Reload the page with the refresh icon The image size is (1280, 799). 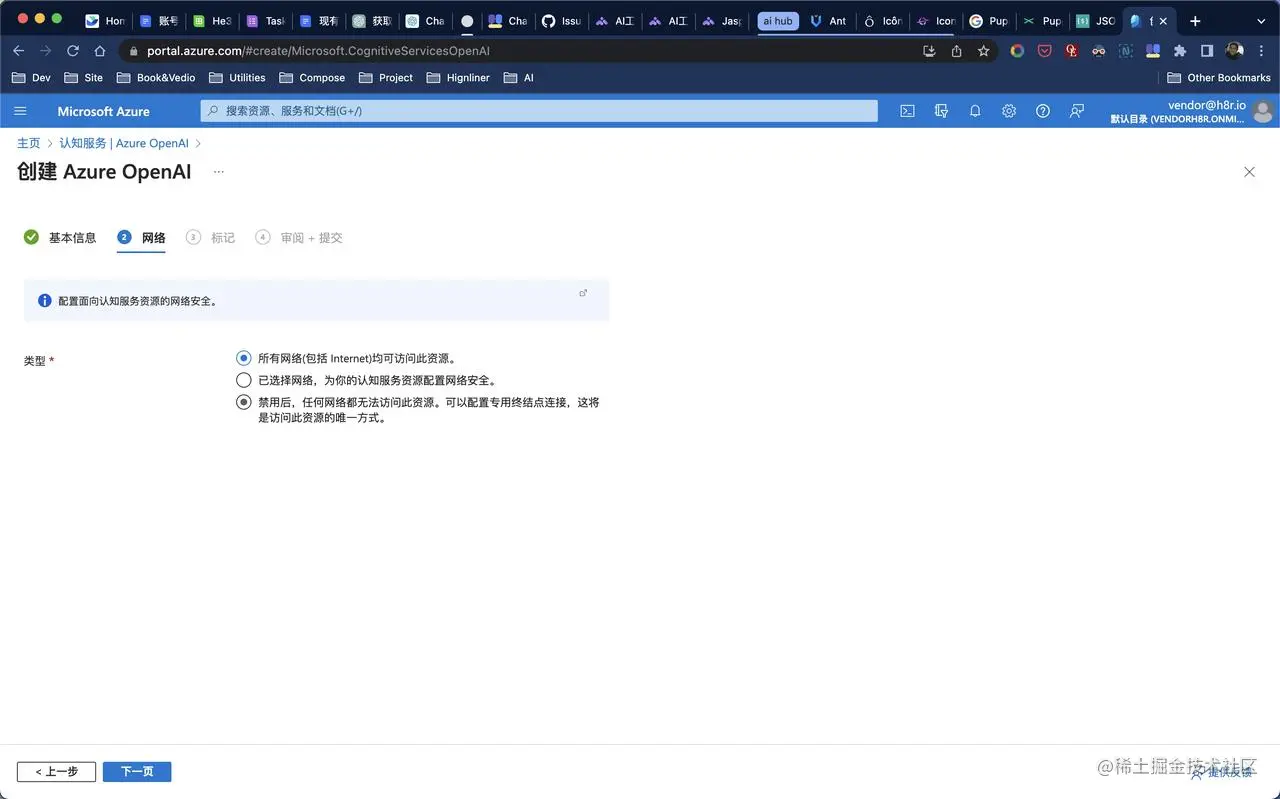point(73,50)
